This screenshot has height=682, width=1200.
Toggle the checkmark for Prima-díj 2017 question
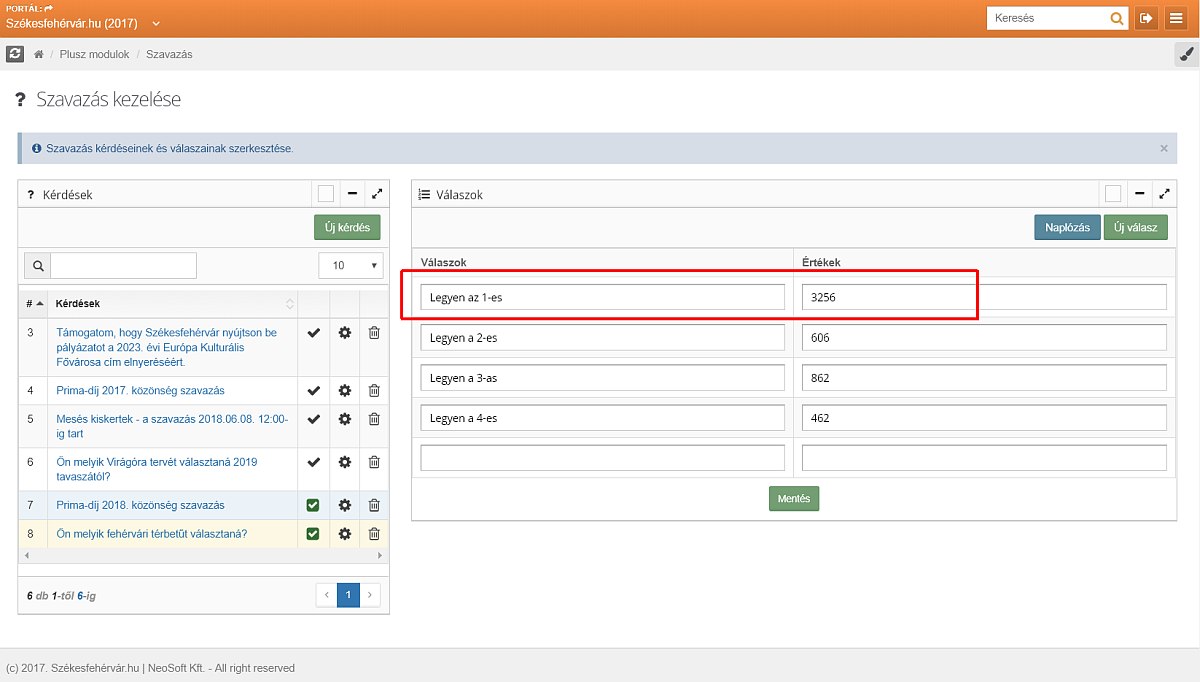click(313, 390)
